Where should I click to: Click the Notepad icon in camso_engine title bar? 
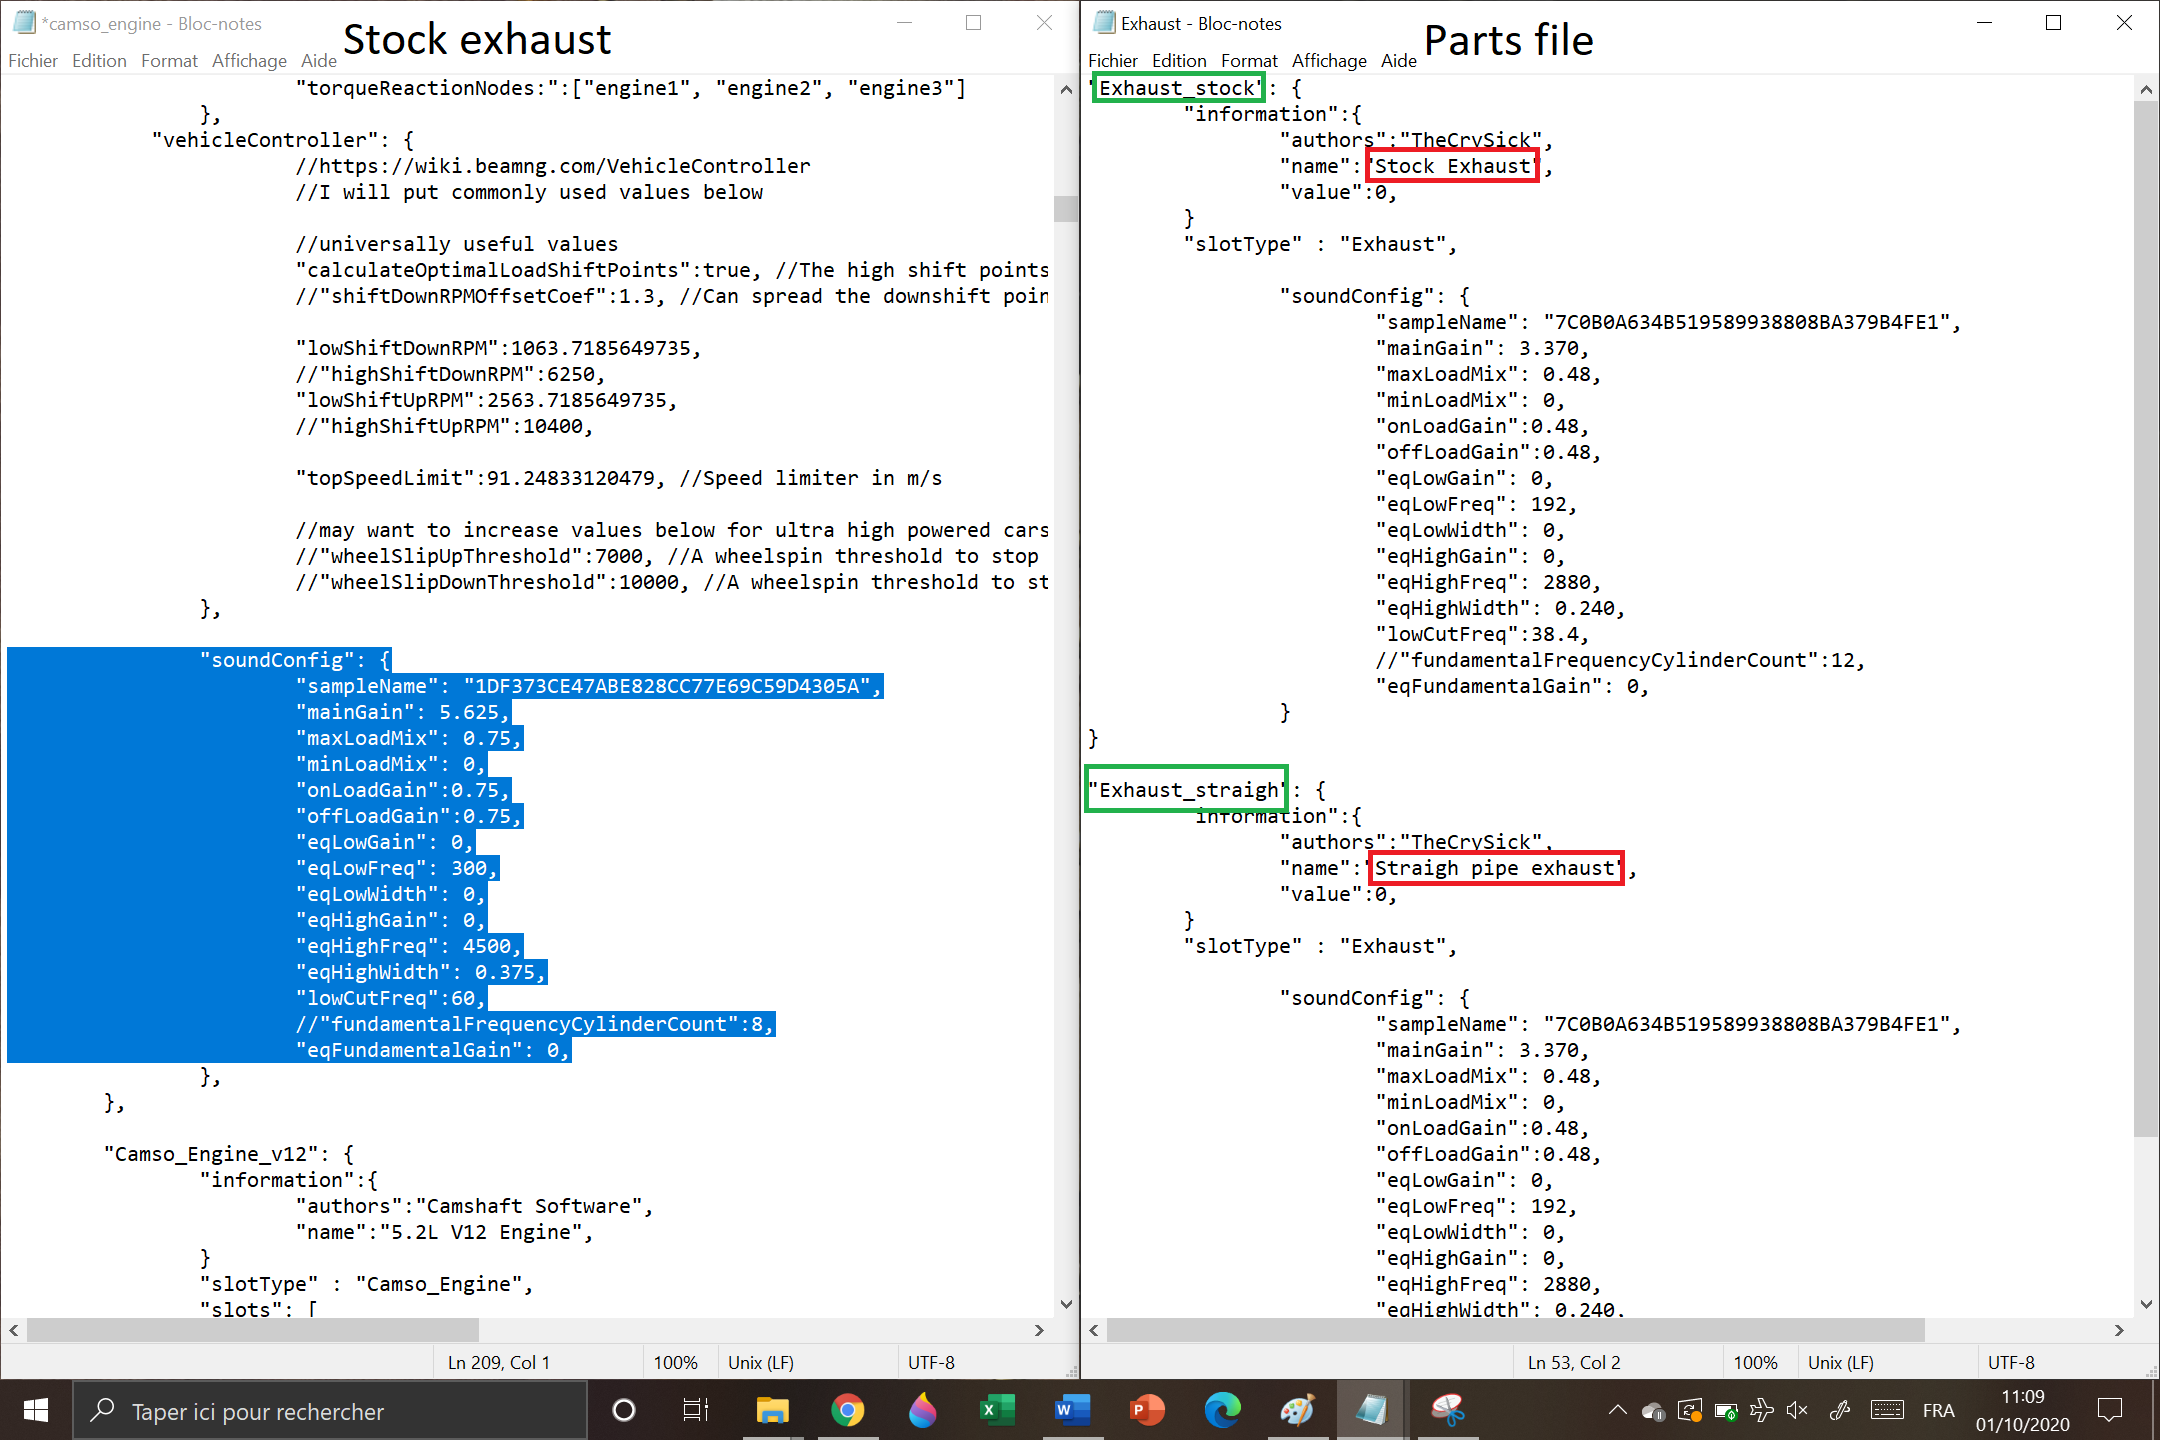pos(24,22)
